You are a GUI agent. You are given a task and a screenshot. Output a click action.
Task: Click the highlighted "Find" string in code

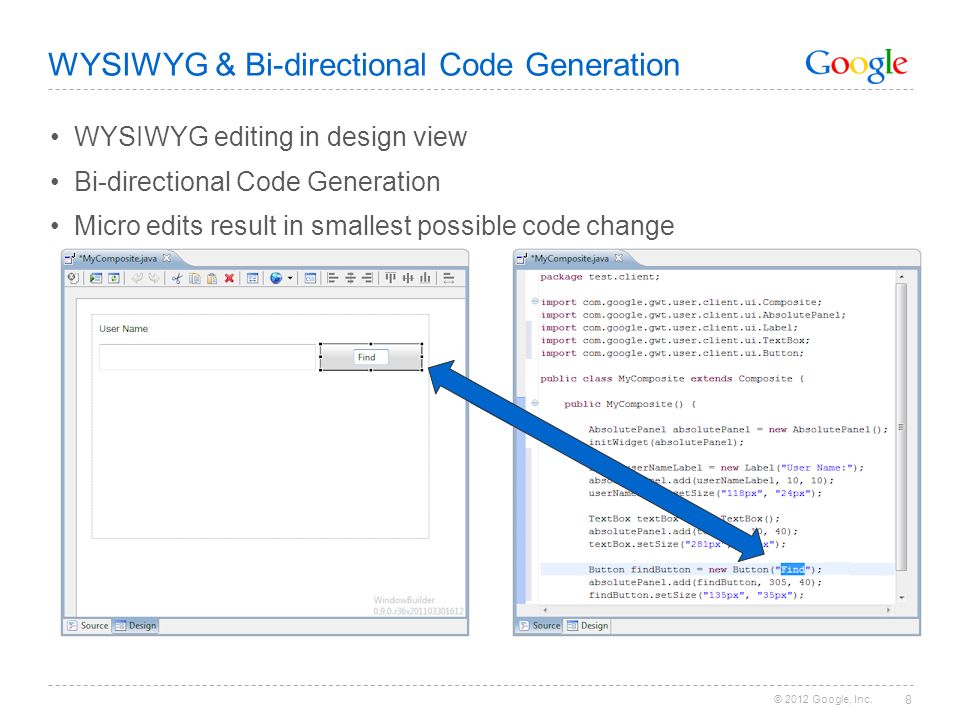coord(792,569)
